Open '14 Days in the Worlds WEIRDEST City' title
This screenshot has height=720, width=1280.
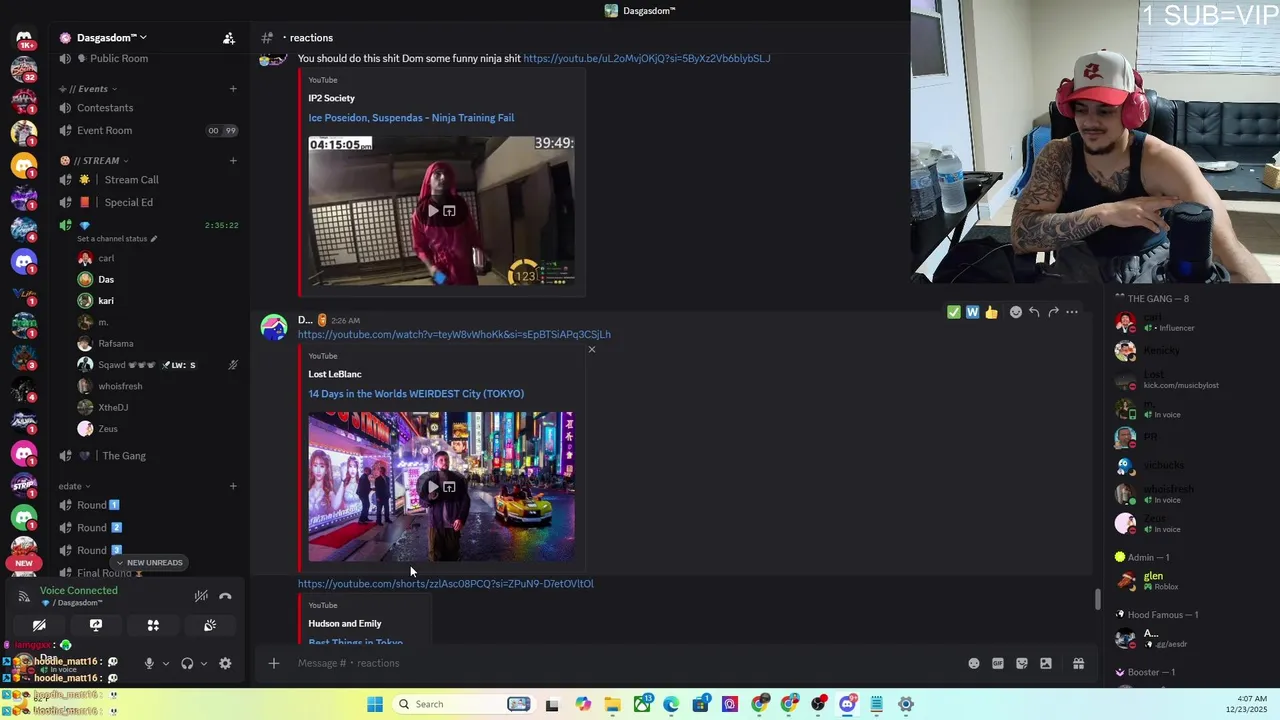tap(416, 394)
